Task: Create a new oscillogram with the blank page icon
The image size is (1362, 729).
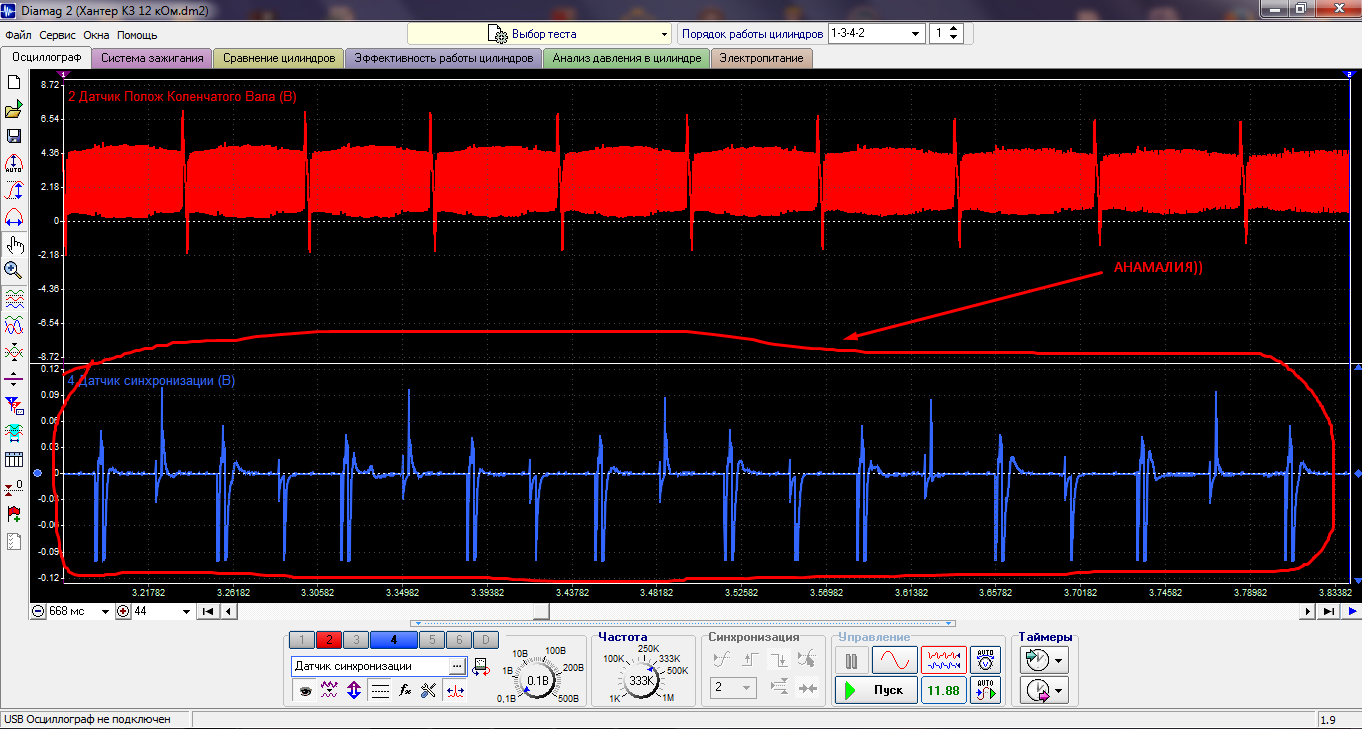Action: pos(14,83)
